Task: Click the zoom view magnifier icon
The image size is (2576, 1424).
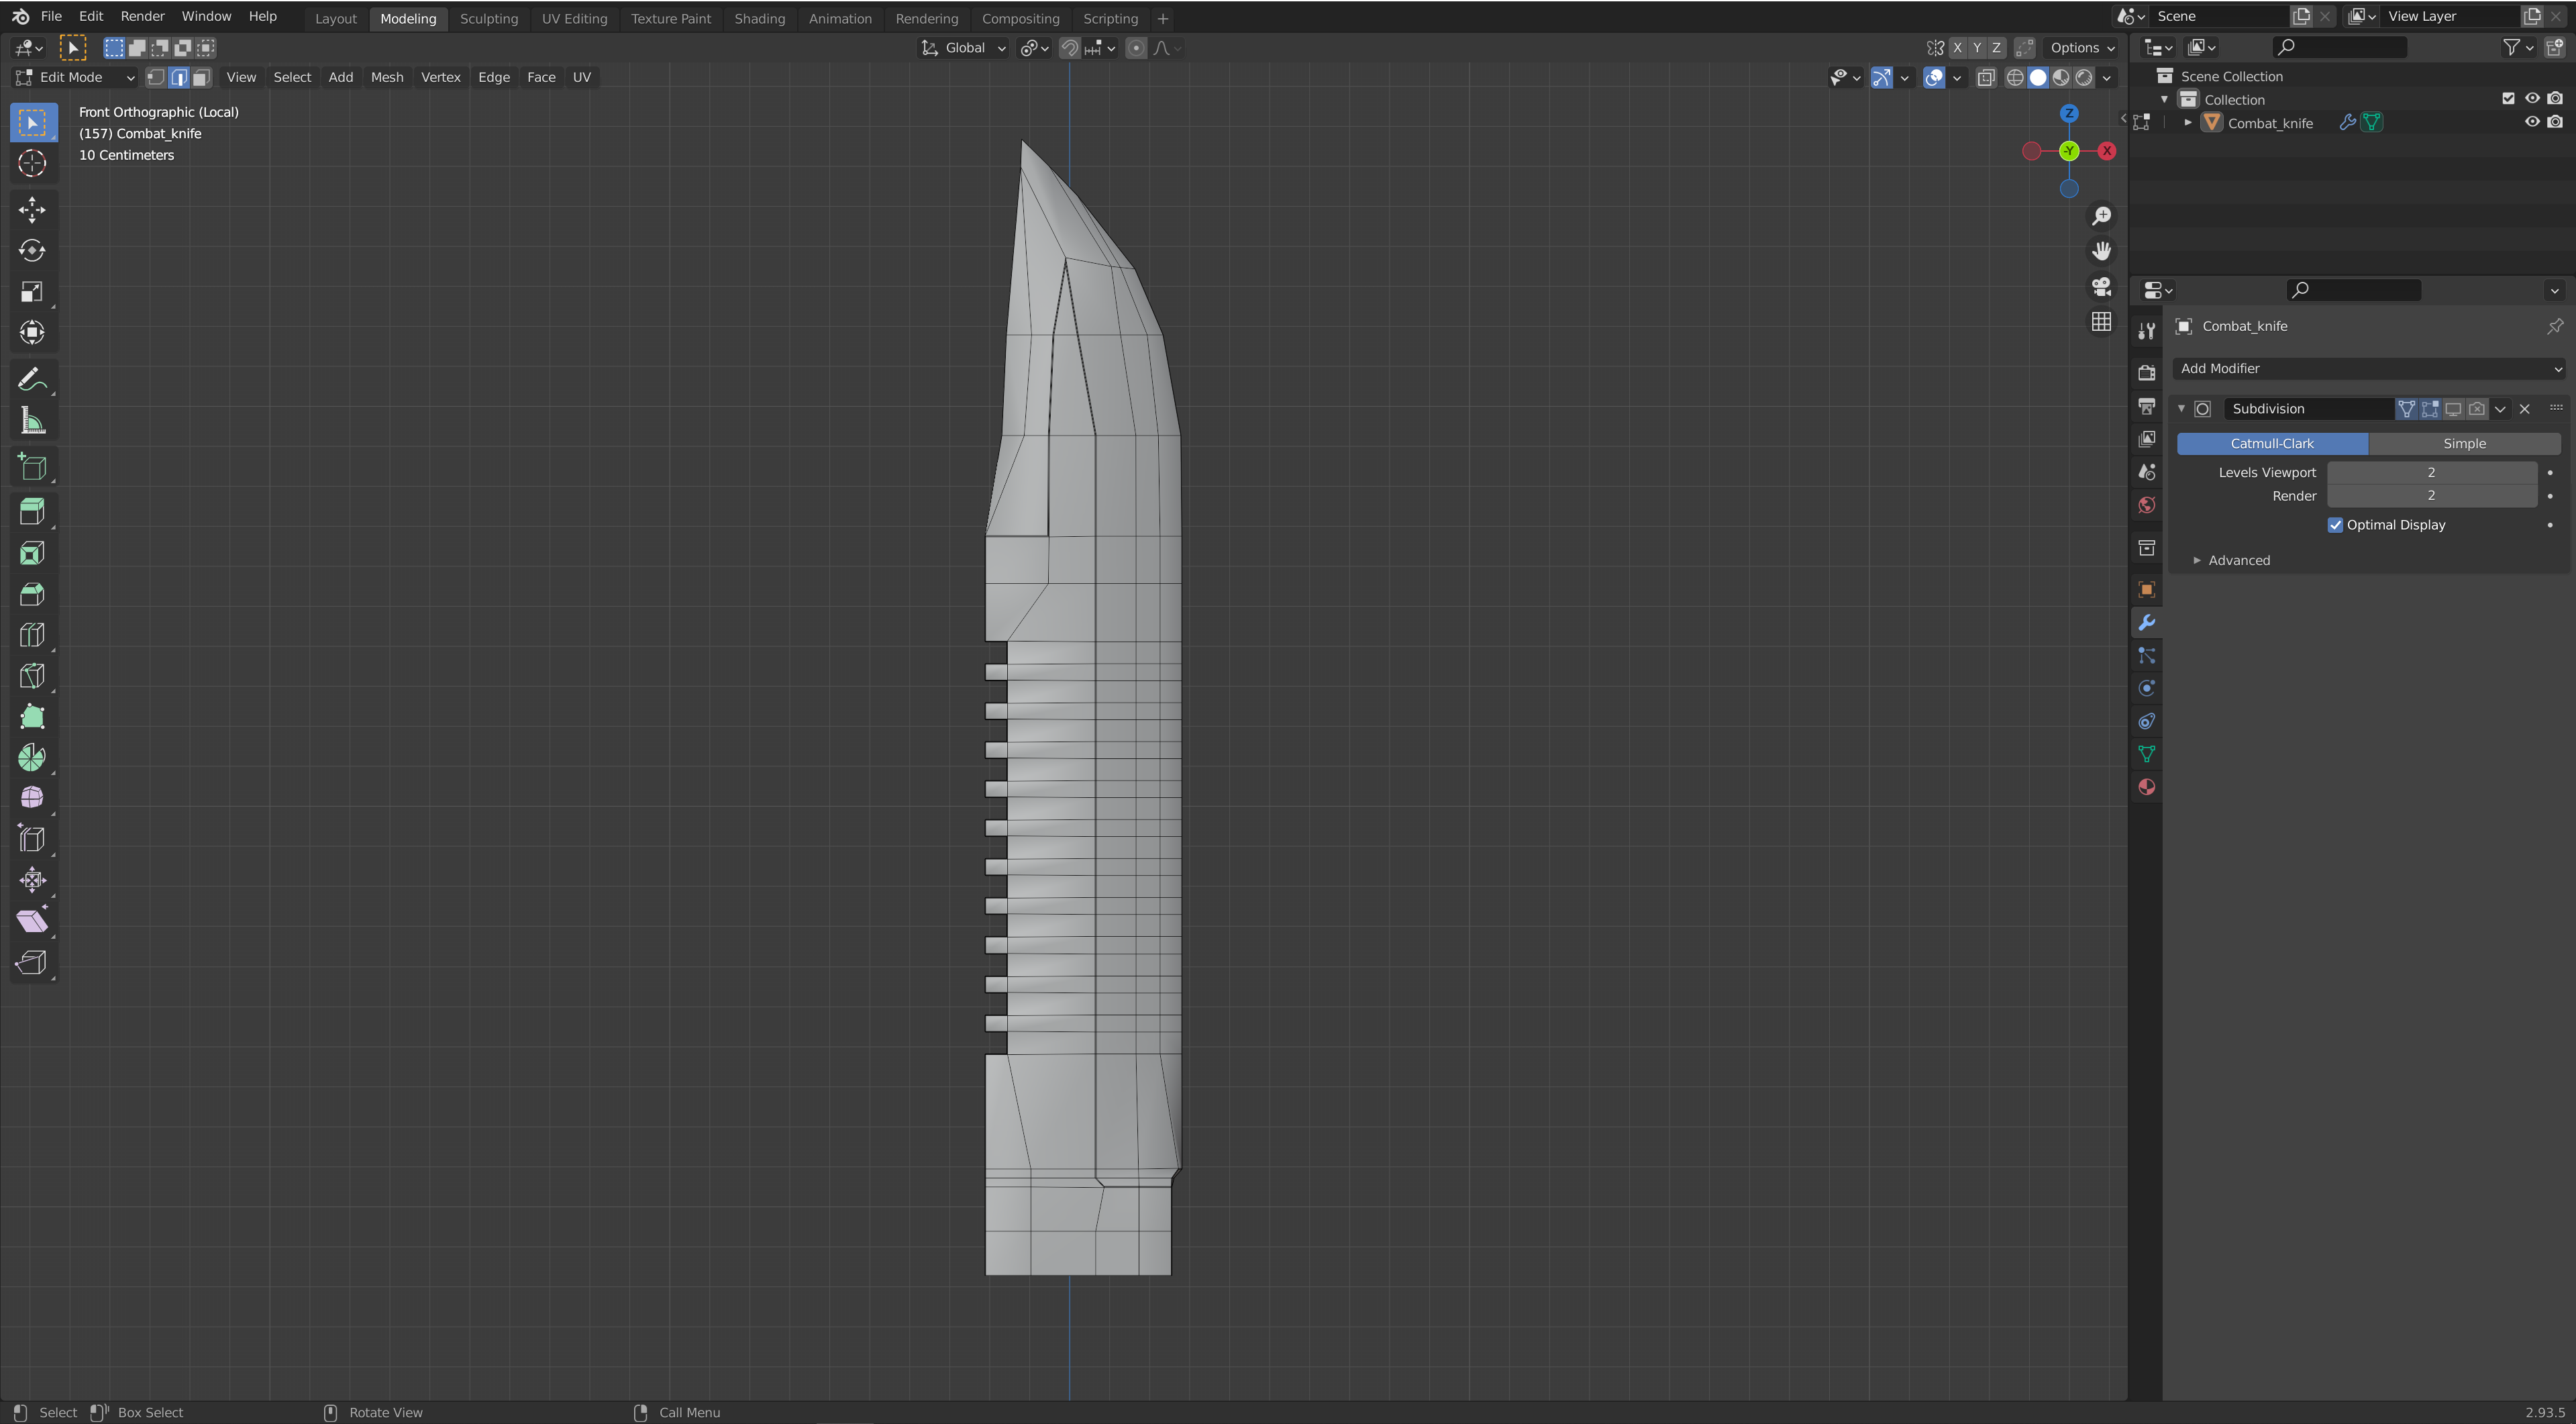Action: (2102, 216)
